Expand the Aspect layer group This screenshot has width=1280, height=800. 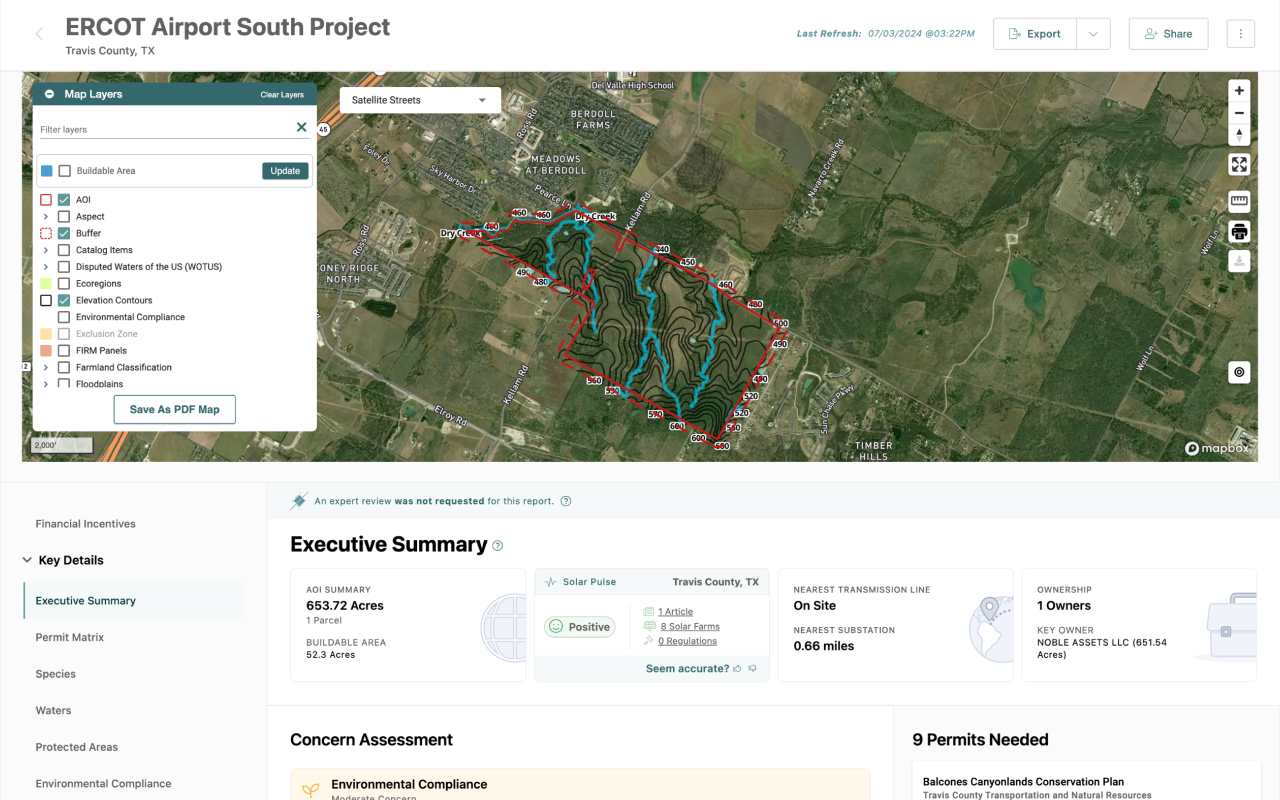click(45, 216)
